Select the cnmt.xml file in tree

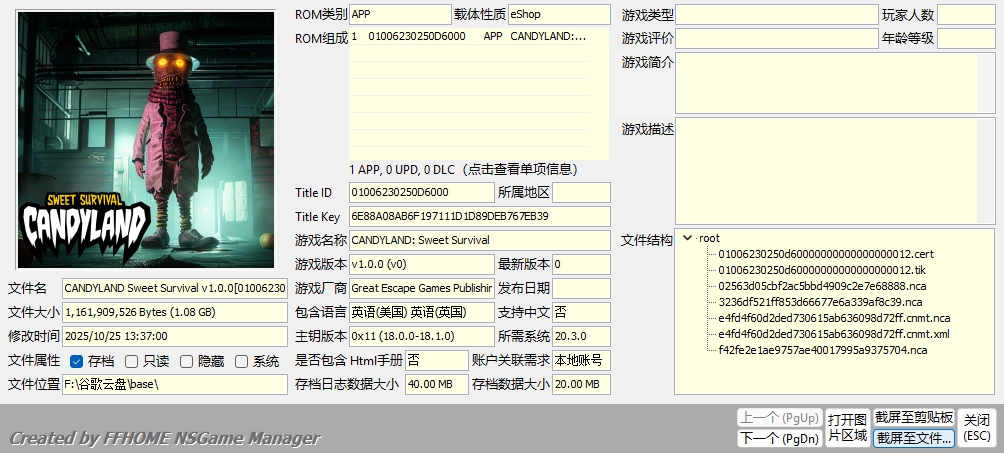[x=833, y=334]
